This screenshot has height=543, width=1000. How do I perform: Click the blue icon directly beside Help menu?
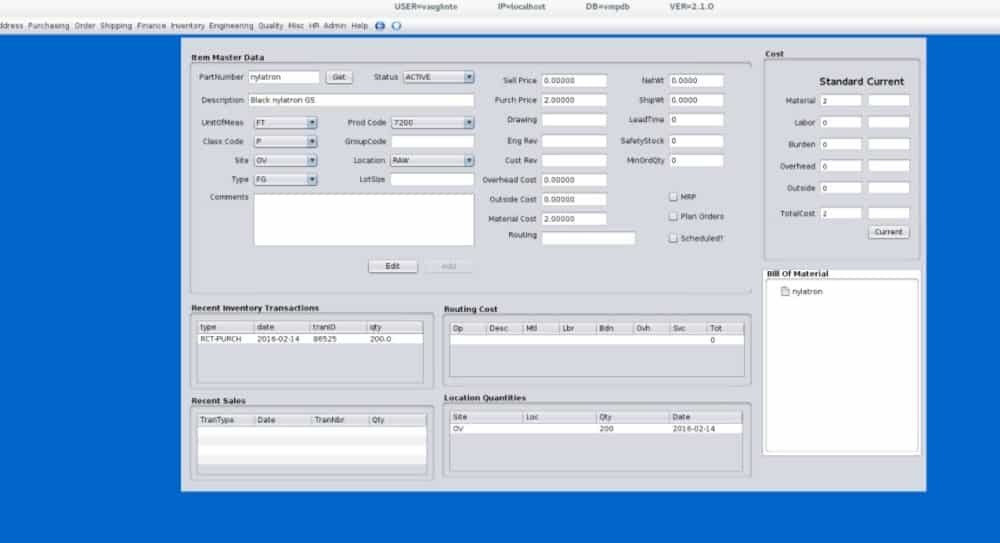(x=380, y=26)
